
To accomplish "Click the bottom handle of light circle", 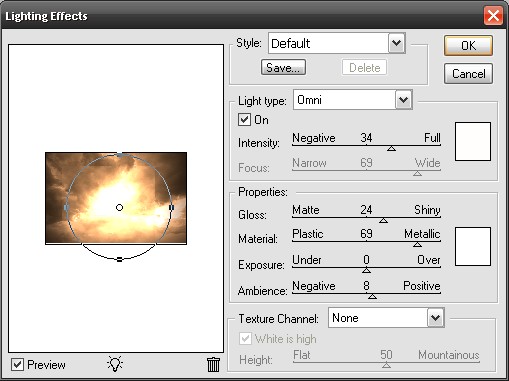I will pos(119,259).
